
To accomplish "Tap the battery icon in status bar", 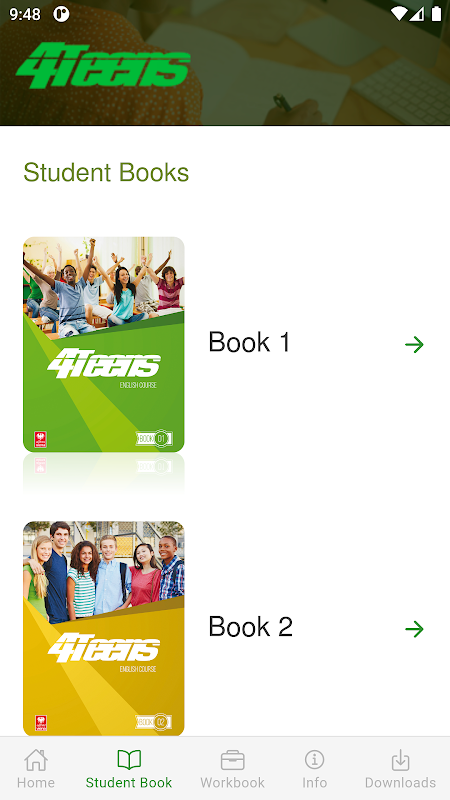I will tap(436, 14).
